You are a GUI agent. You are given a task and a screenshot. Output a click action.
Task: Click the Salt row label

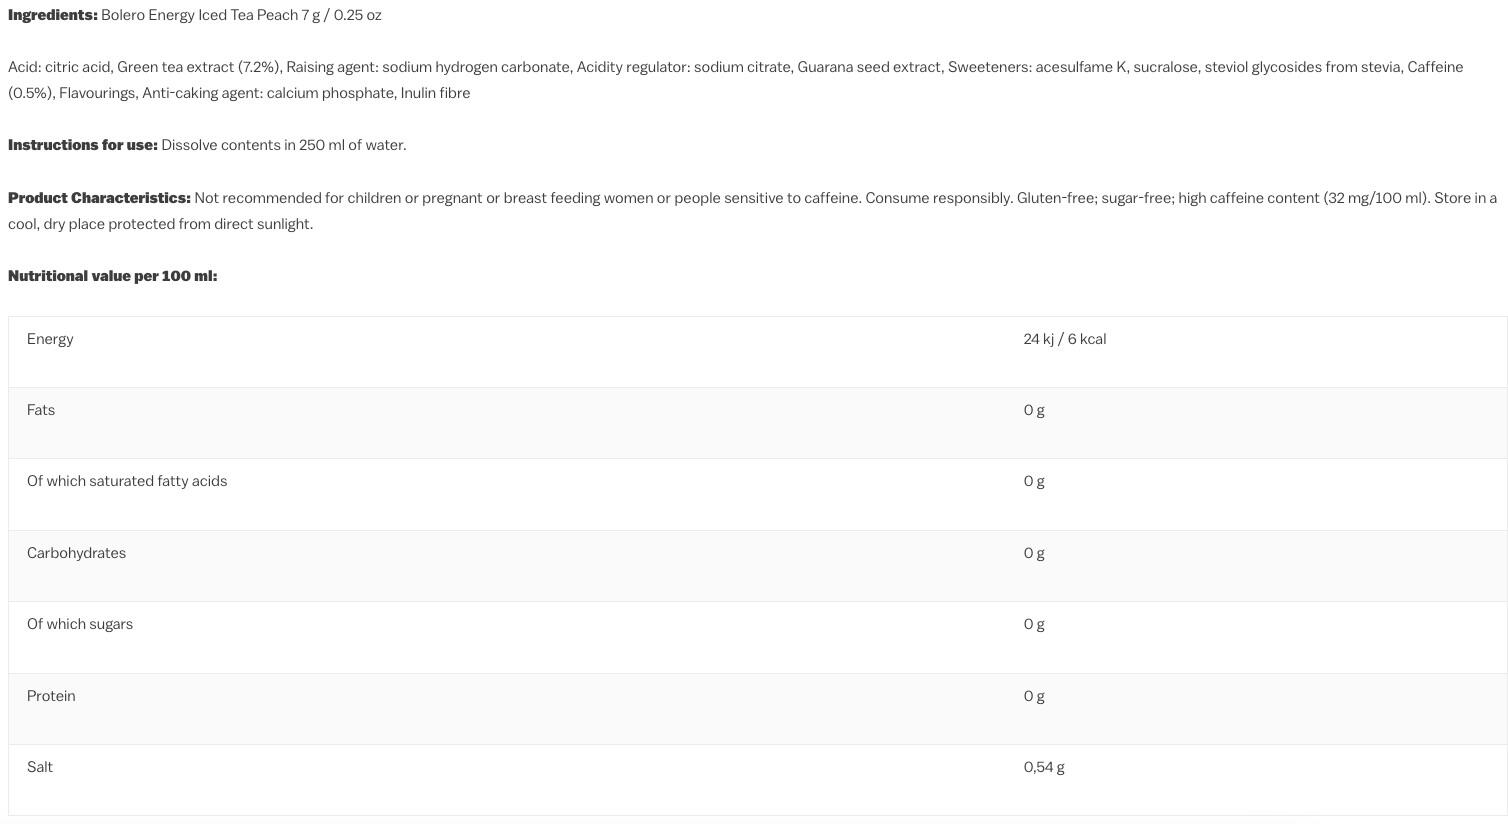pyautogui.click(x=40, y=767)
